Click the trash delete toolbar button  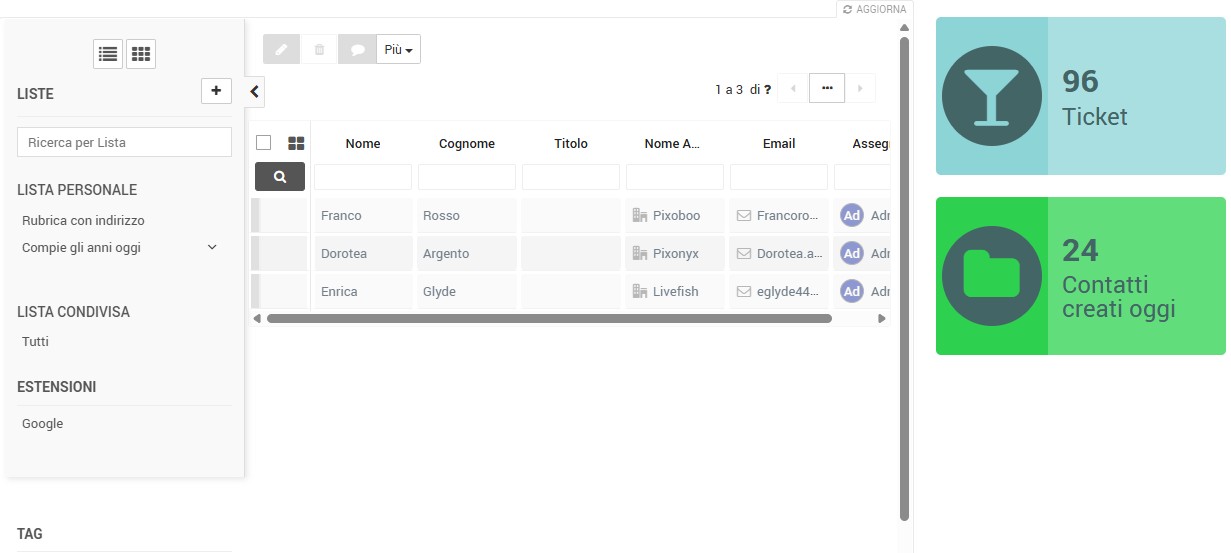tap(319, 49)
